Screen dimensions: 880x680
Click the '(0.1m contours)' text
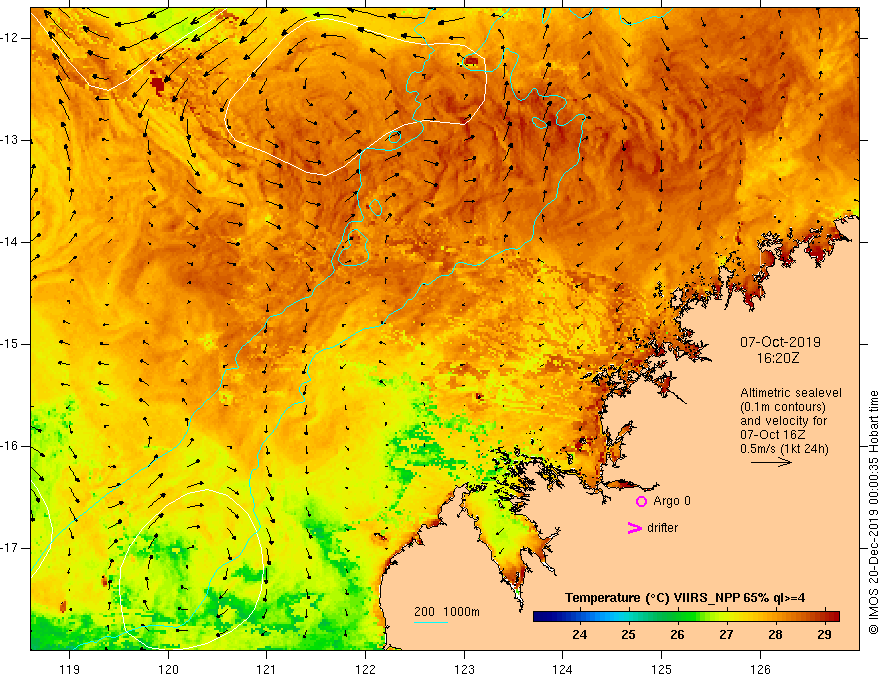[x=783, y=407]
